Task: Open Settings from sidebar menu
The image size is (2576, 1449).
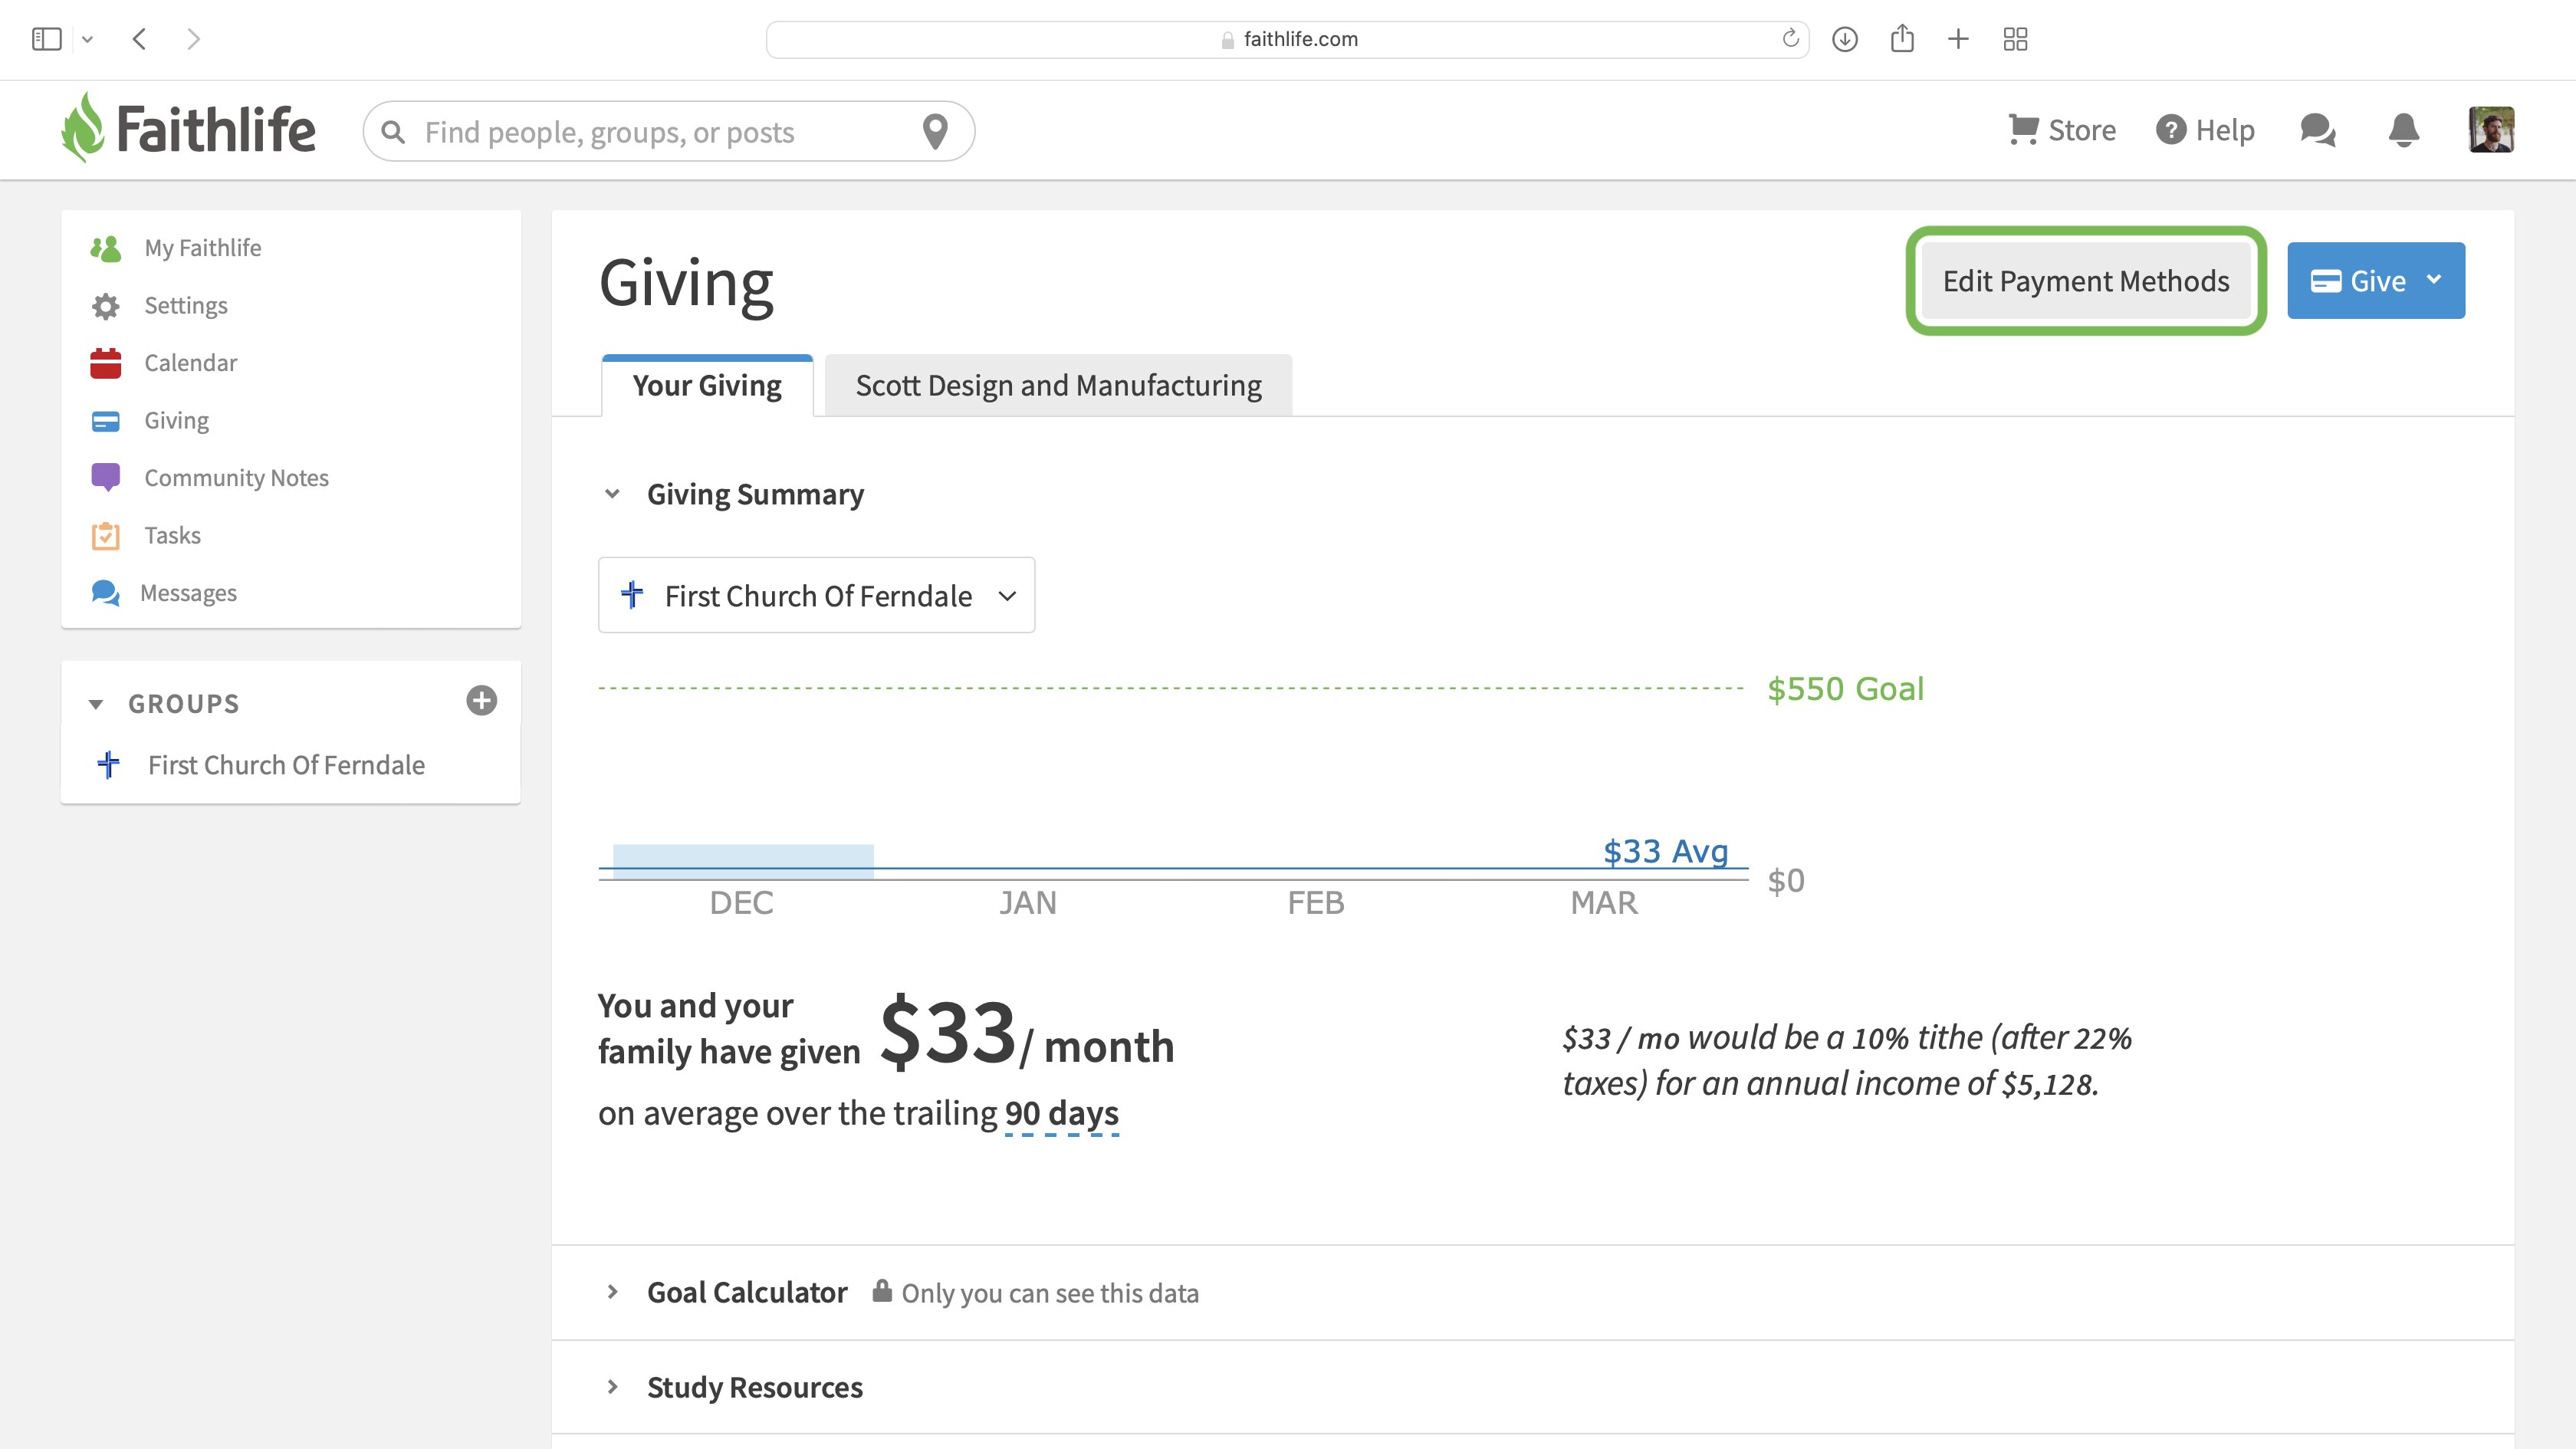Action: click(186, 306)
